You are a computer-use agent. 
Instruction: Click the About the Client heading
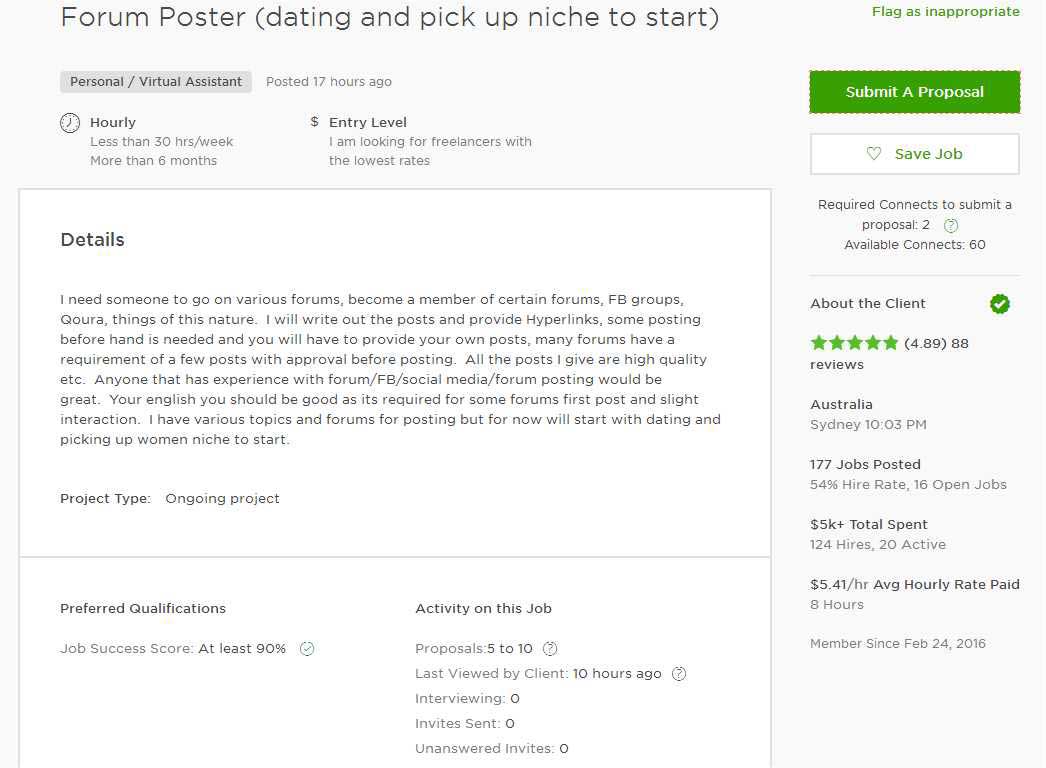pyautogui.click(x=867, y=304)
